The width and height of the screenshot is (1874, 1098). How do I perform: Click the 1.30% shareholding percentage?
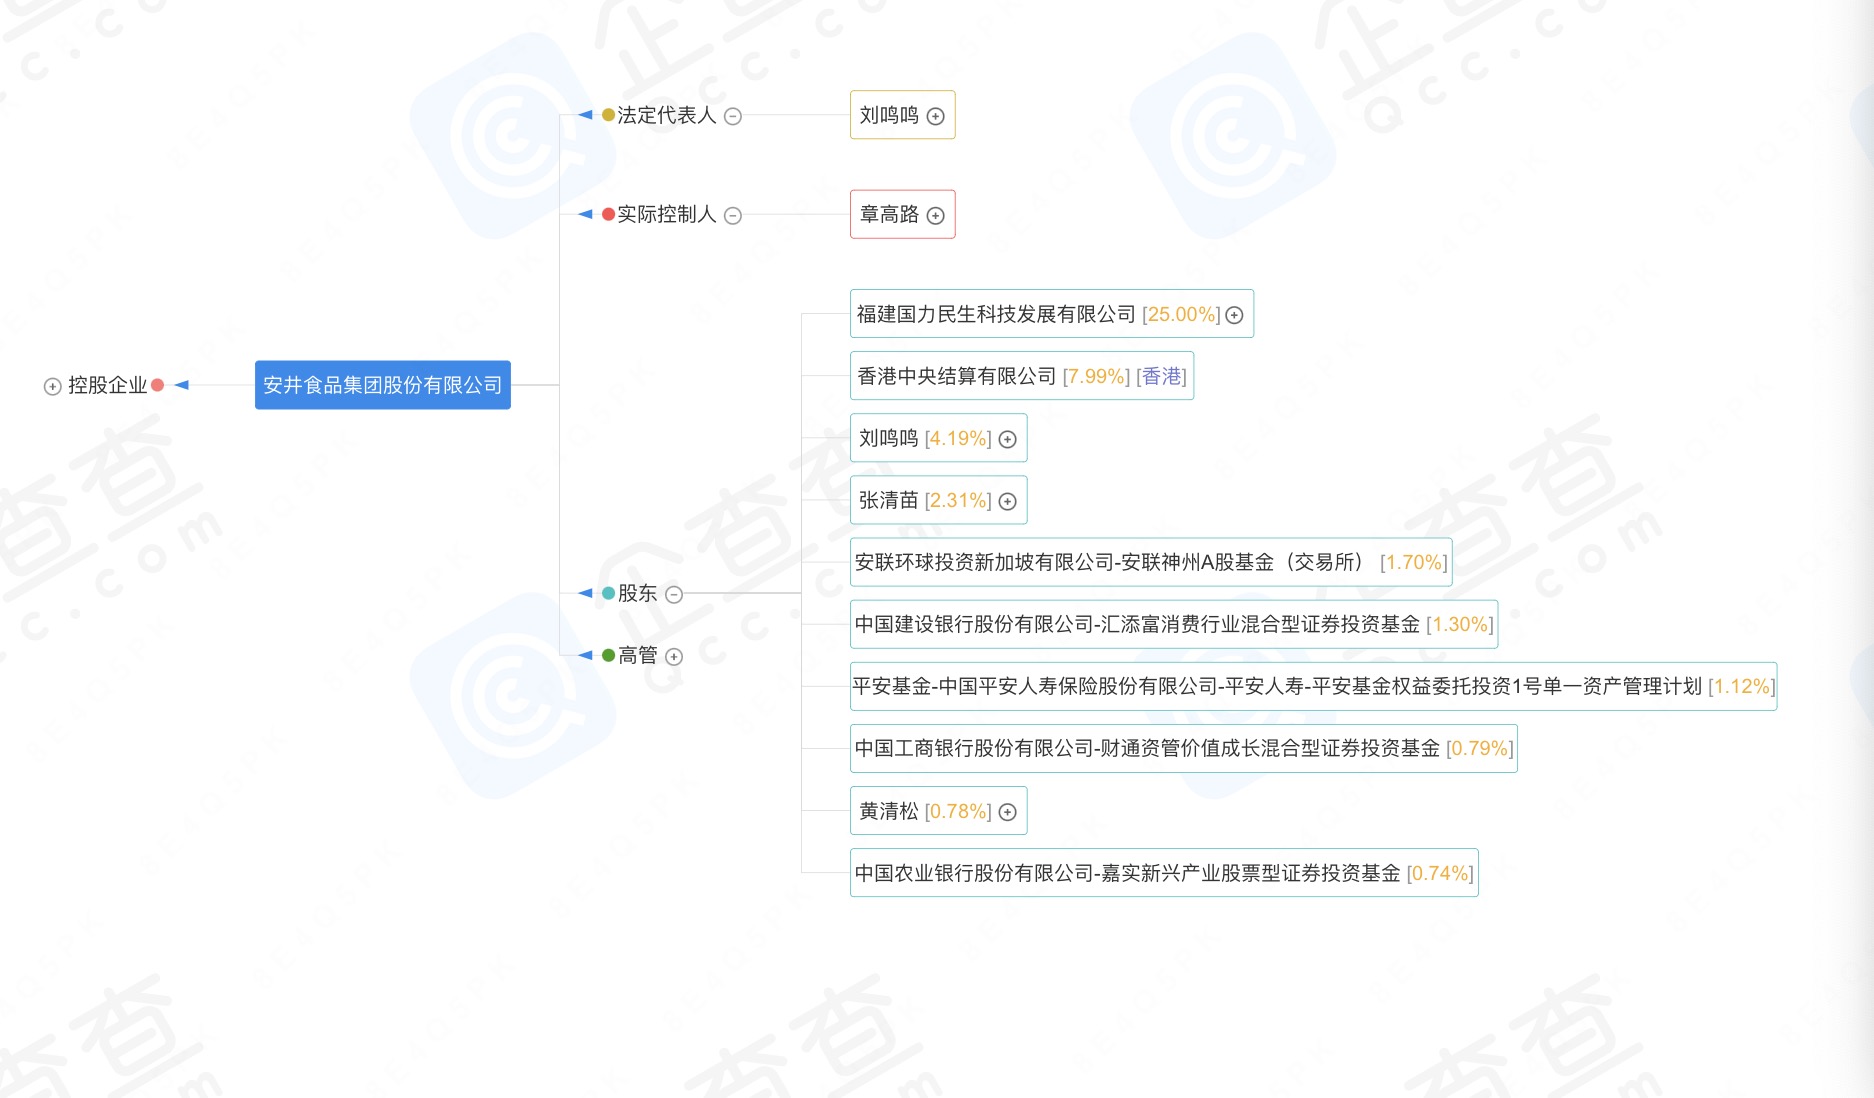click(x=1460, y=624)
